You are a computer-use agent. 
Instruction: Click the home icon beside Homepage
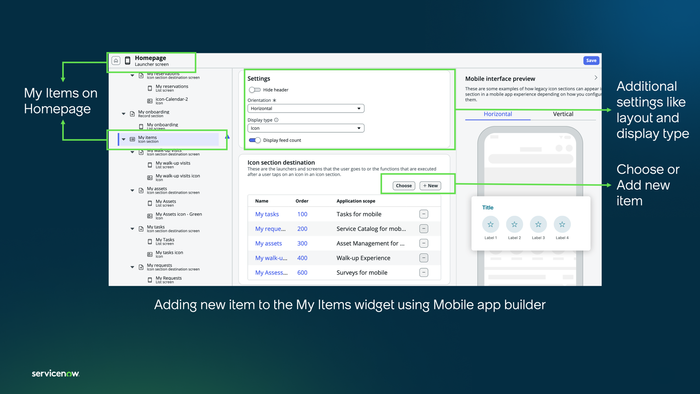coord(116,61)
